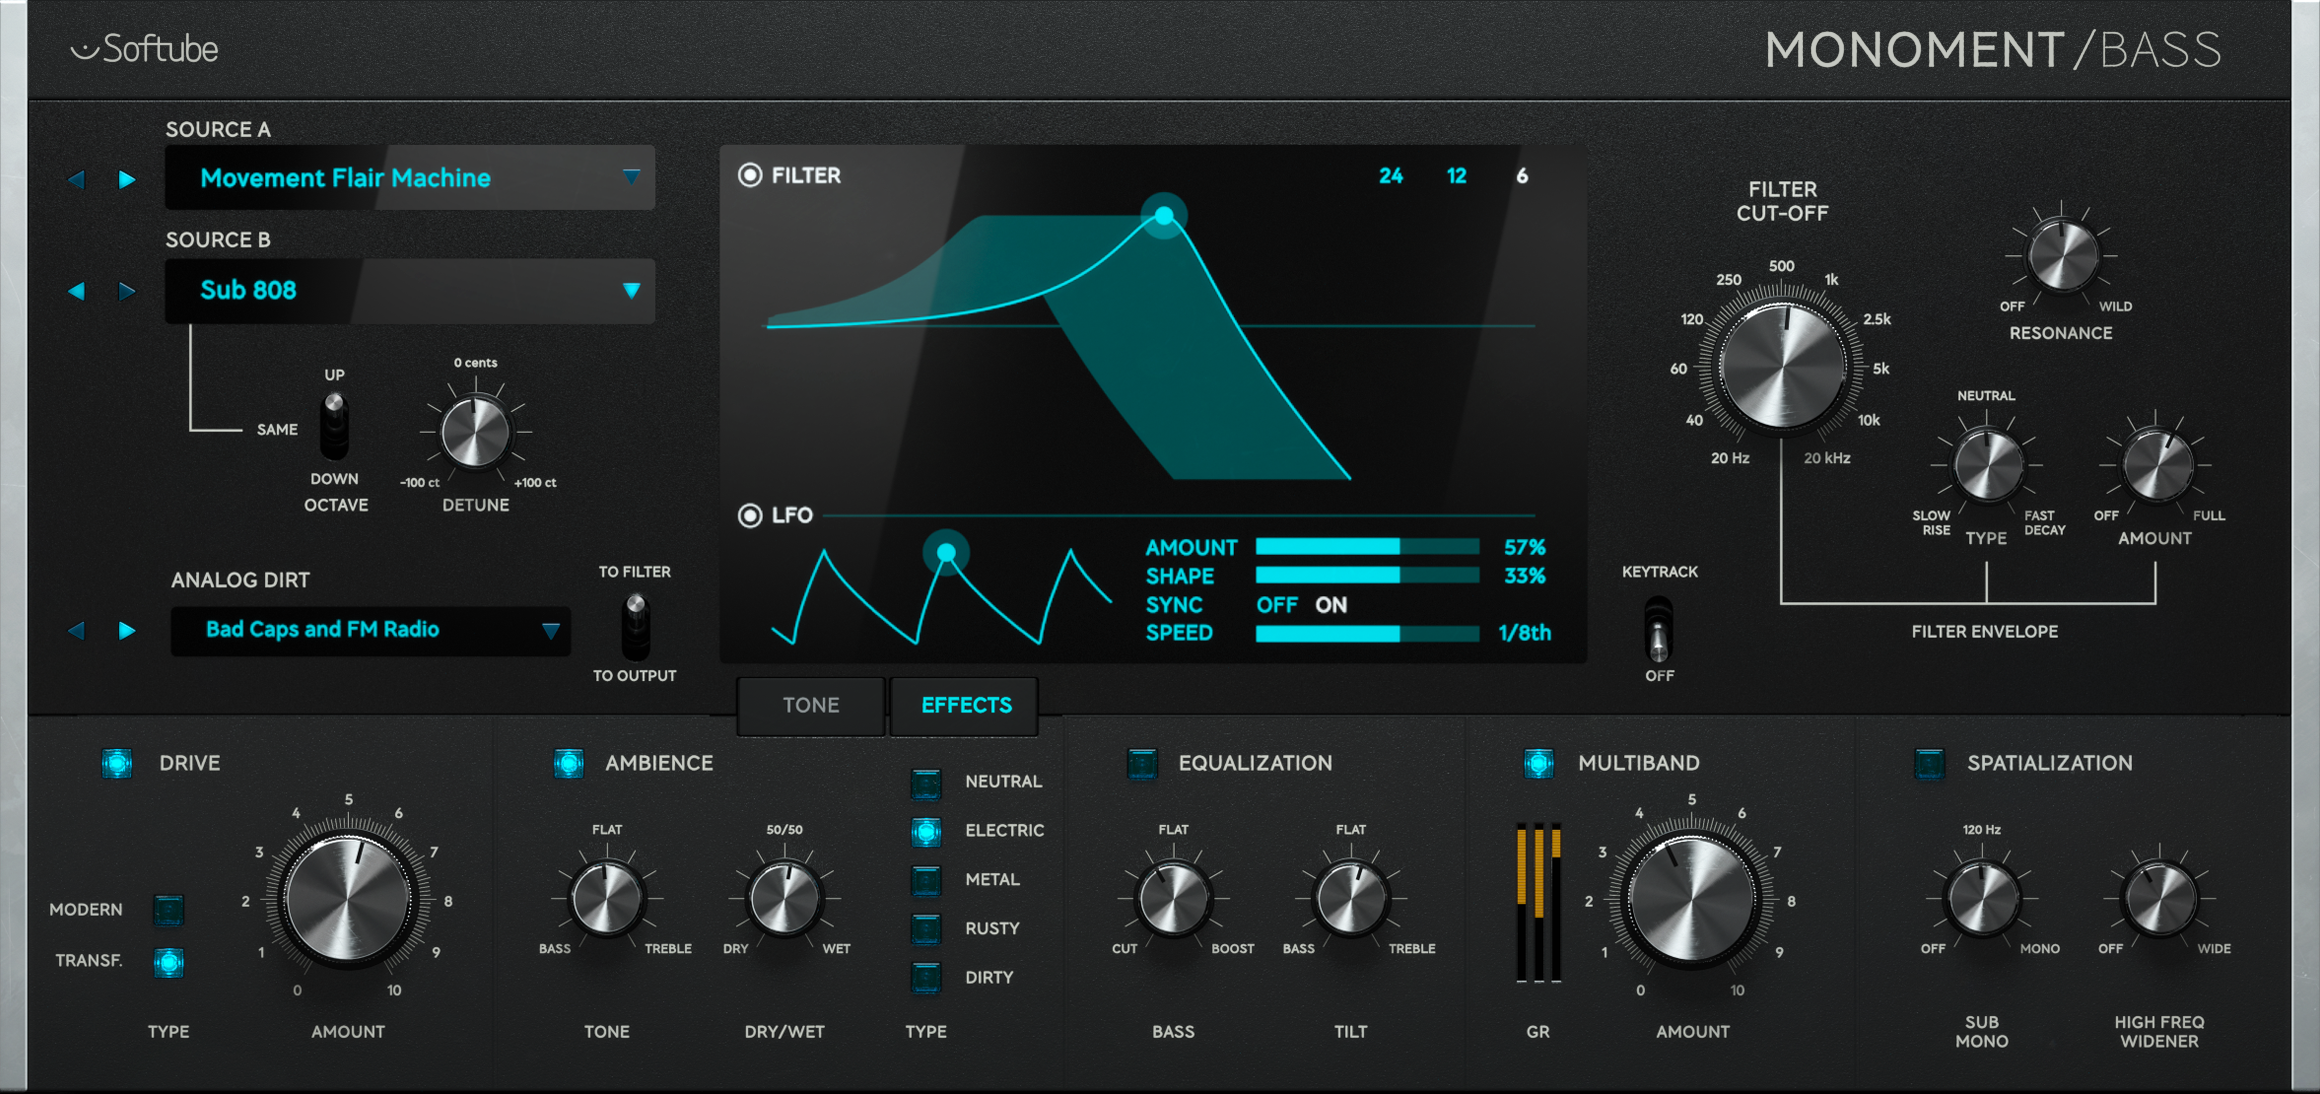Switch to the Tone tab

click(x=810, y=705)
